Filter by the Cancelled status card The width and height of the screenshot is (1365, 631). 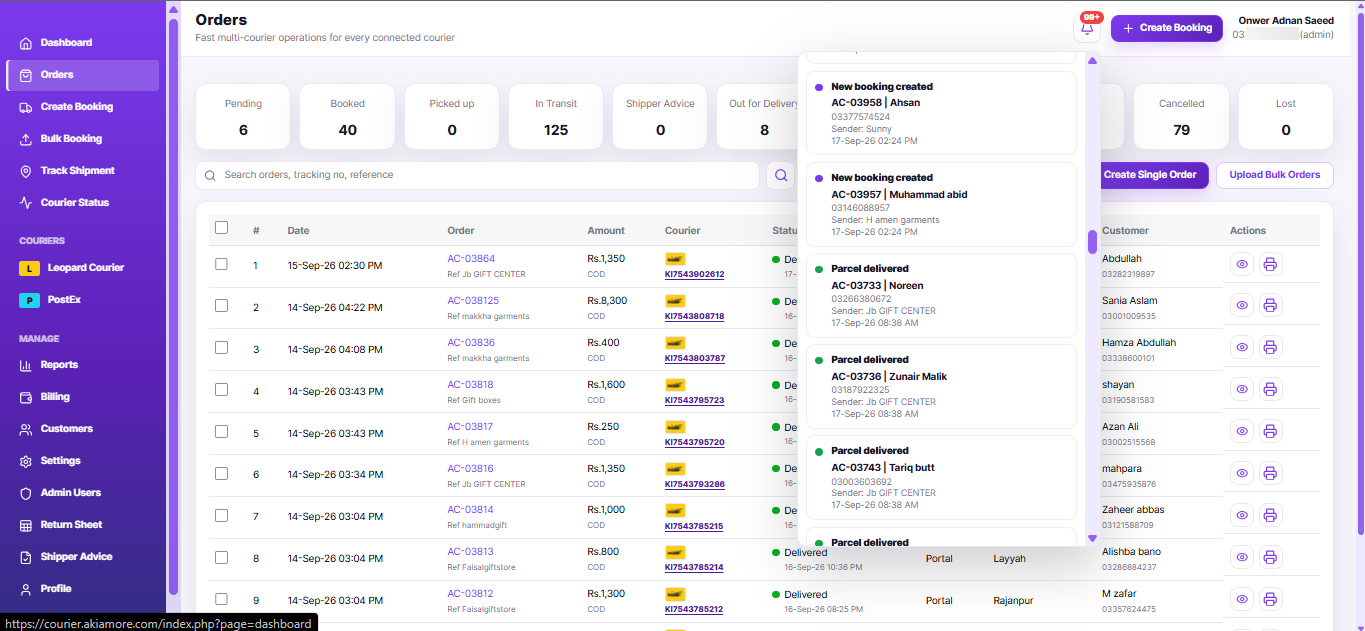point(1181,117)
